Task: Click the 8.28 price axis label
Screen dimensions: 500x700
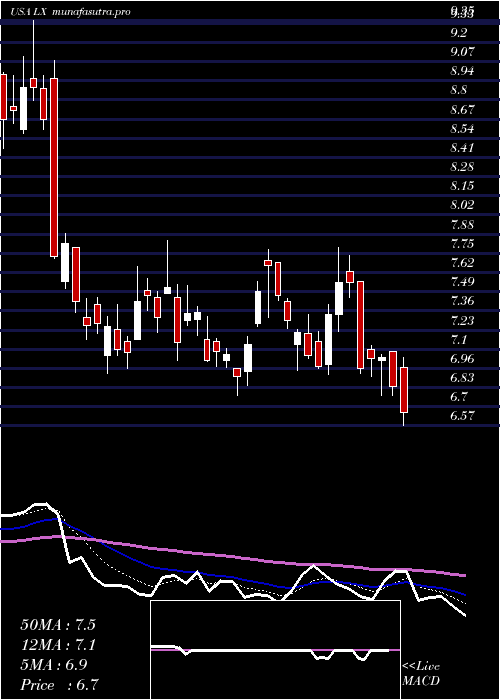Action: click(462, 167)
